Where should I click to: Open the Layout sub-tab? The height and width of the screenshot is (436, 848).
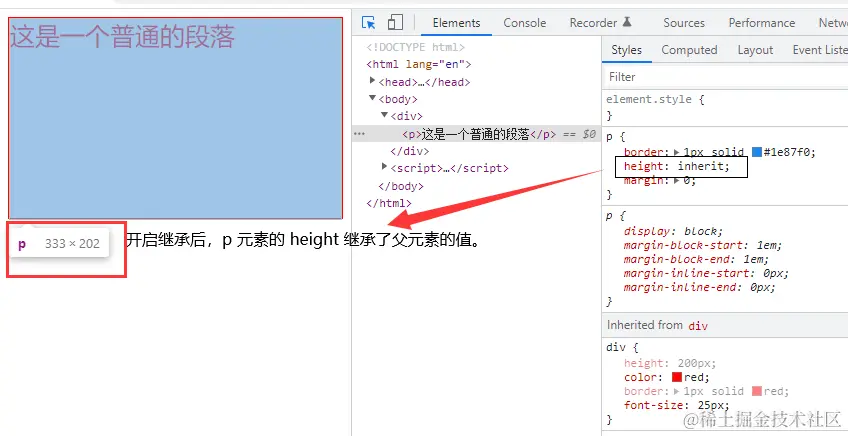tap(755, 50)
